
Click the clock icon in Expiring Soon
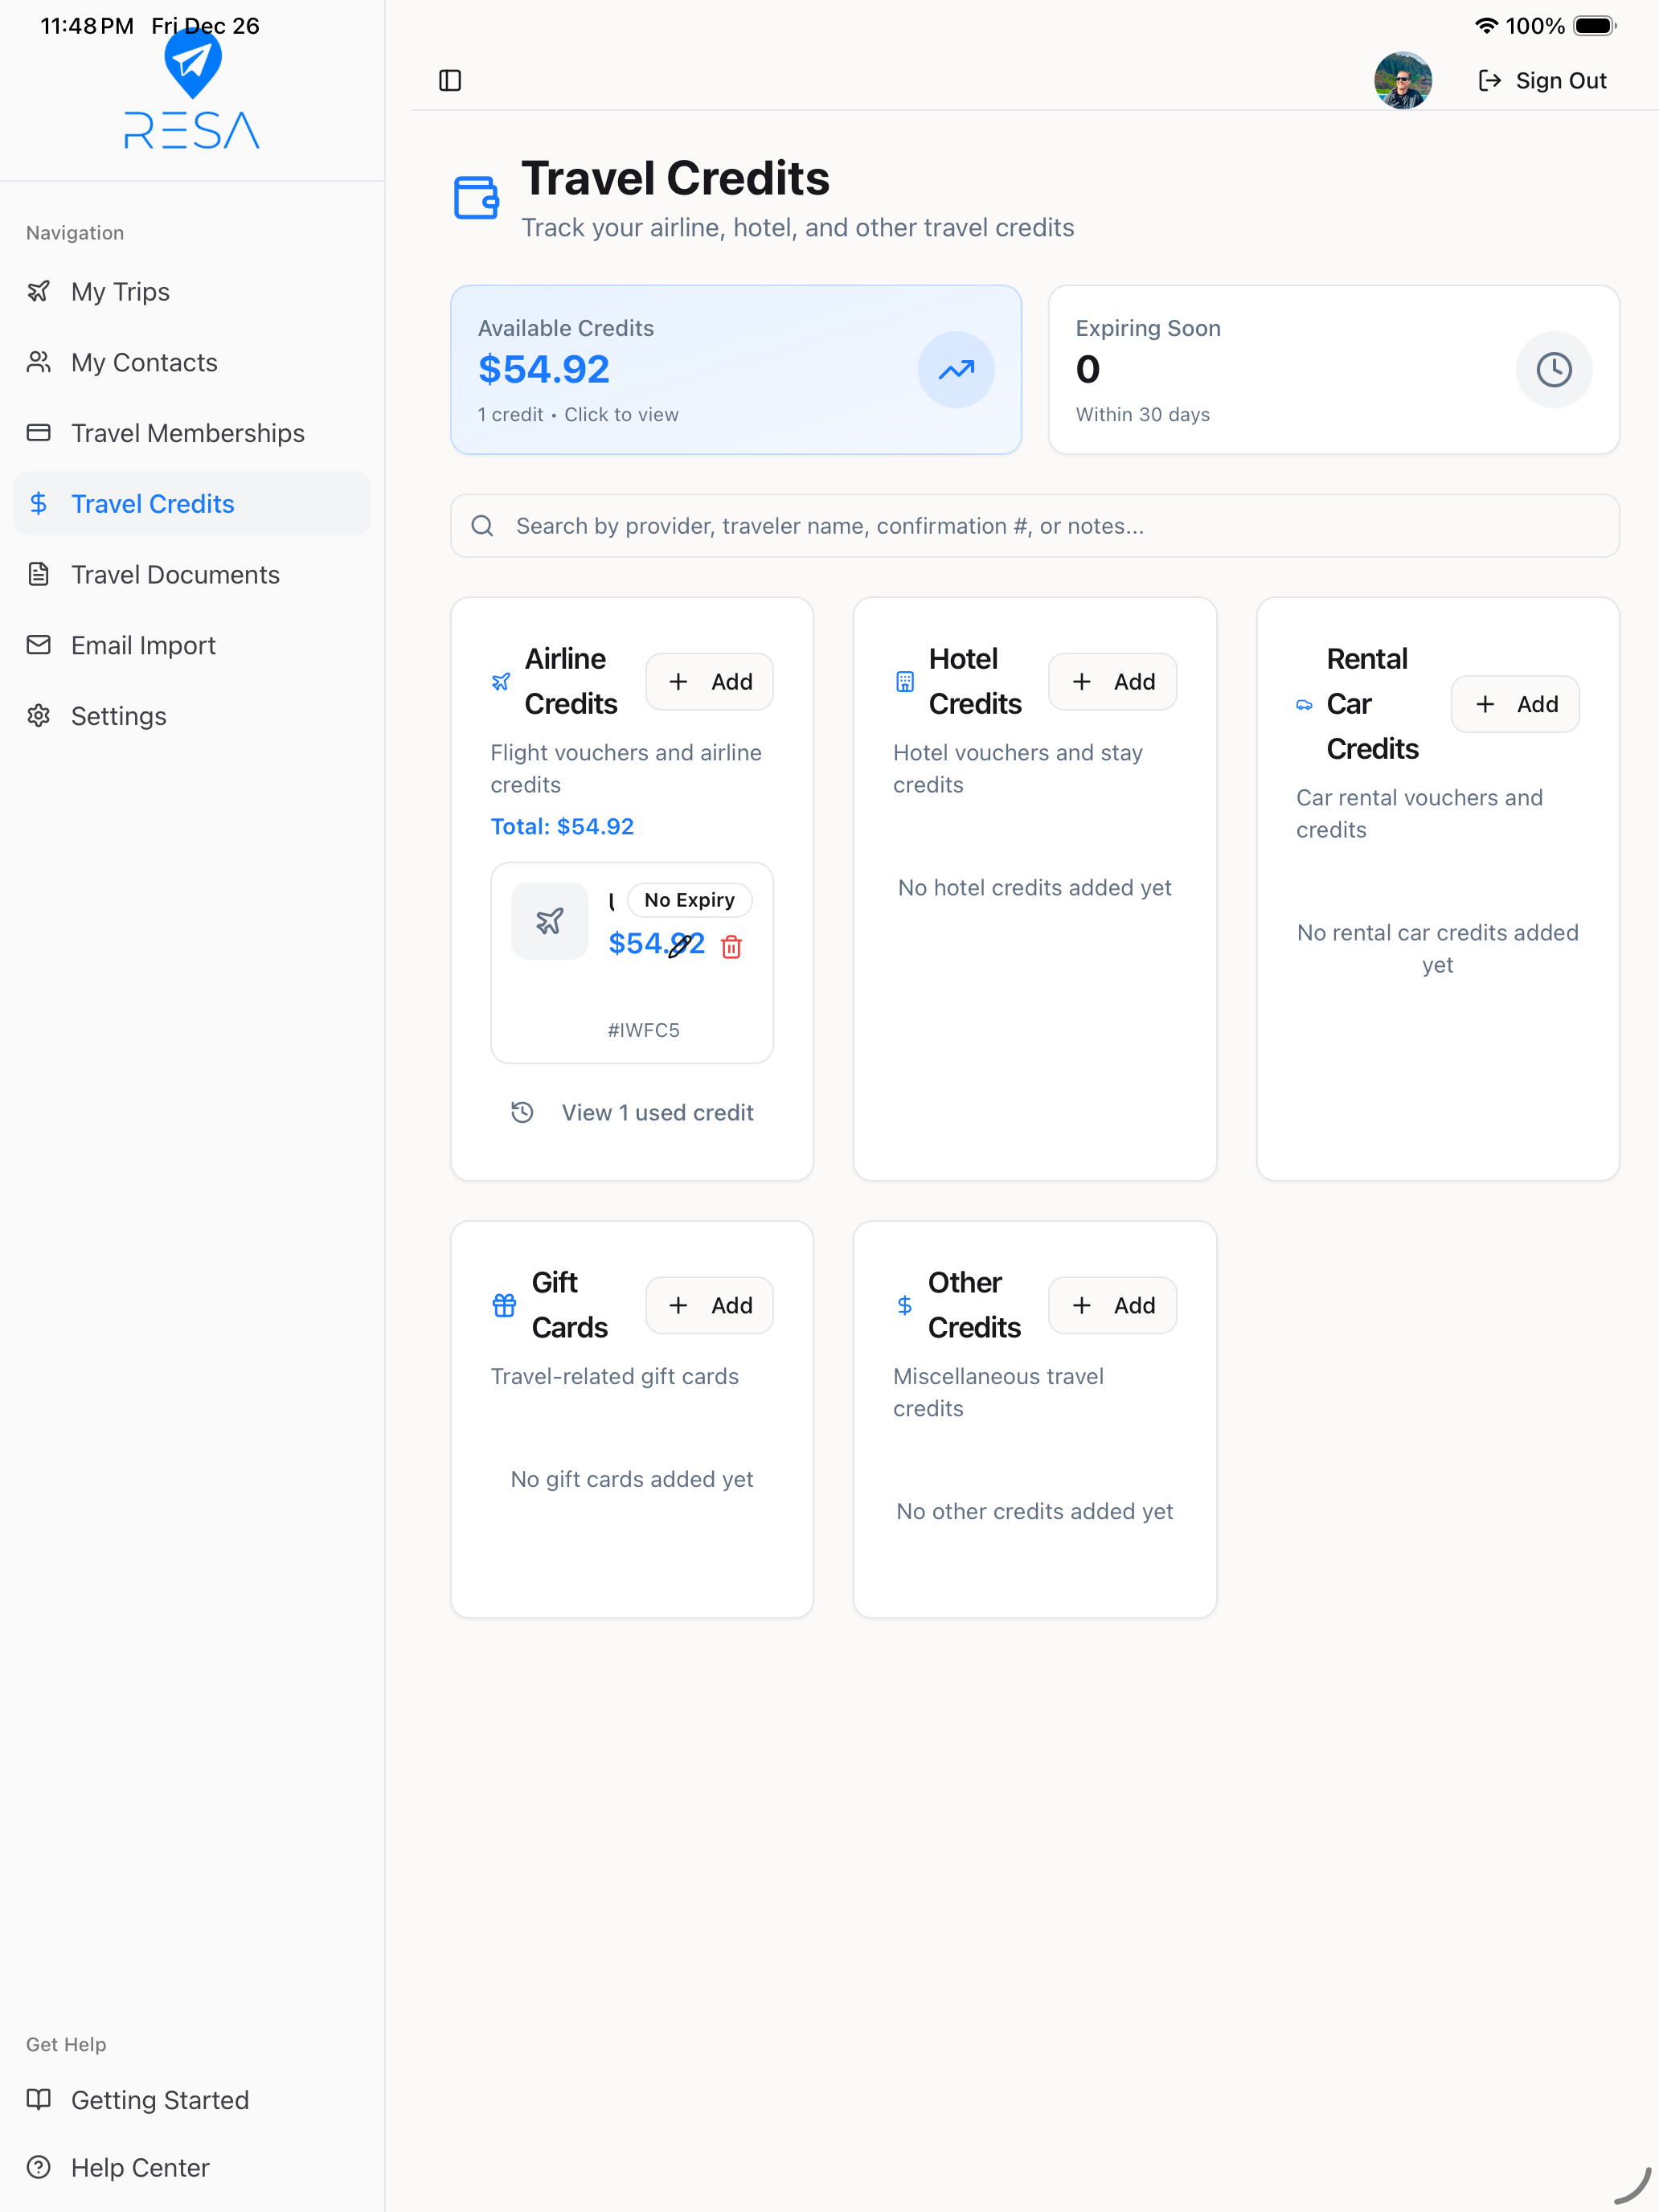pyautogui.click(x=1554, y=370)
